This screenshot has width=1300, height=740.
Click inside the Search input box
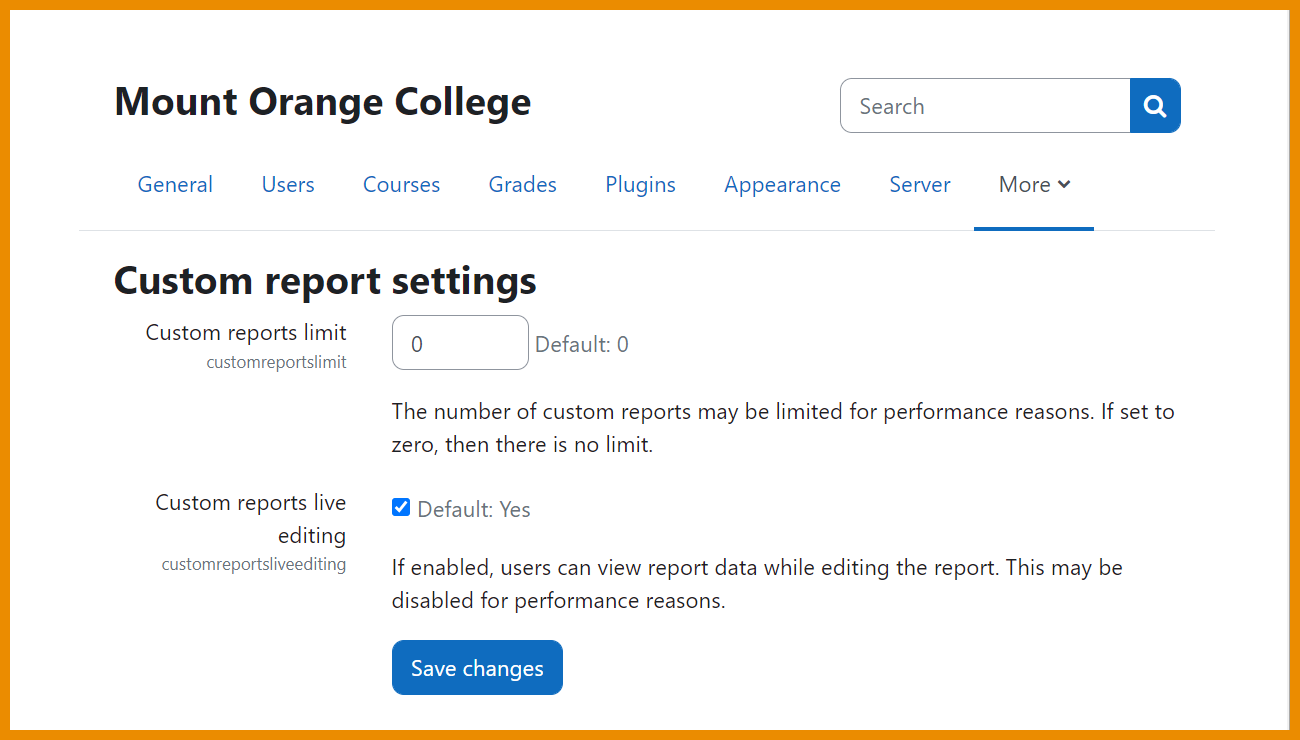[984, 105]
